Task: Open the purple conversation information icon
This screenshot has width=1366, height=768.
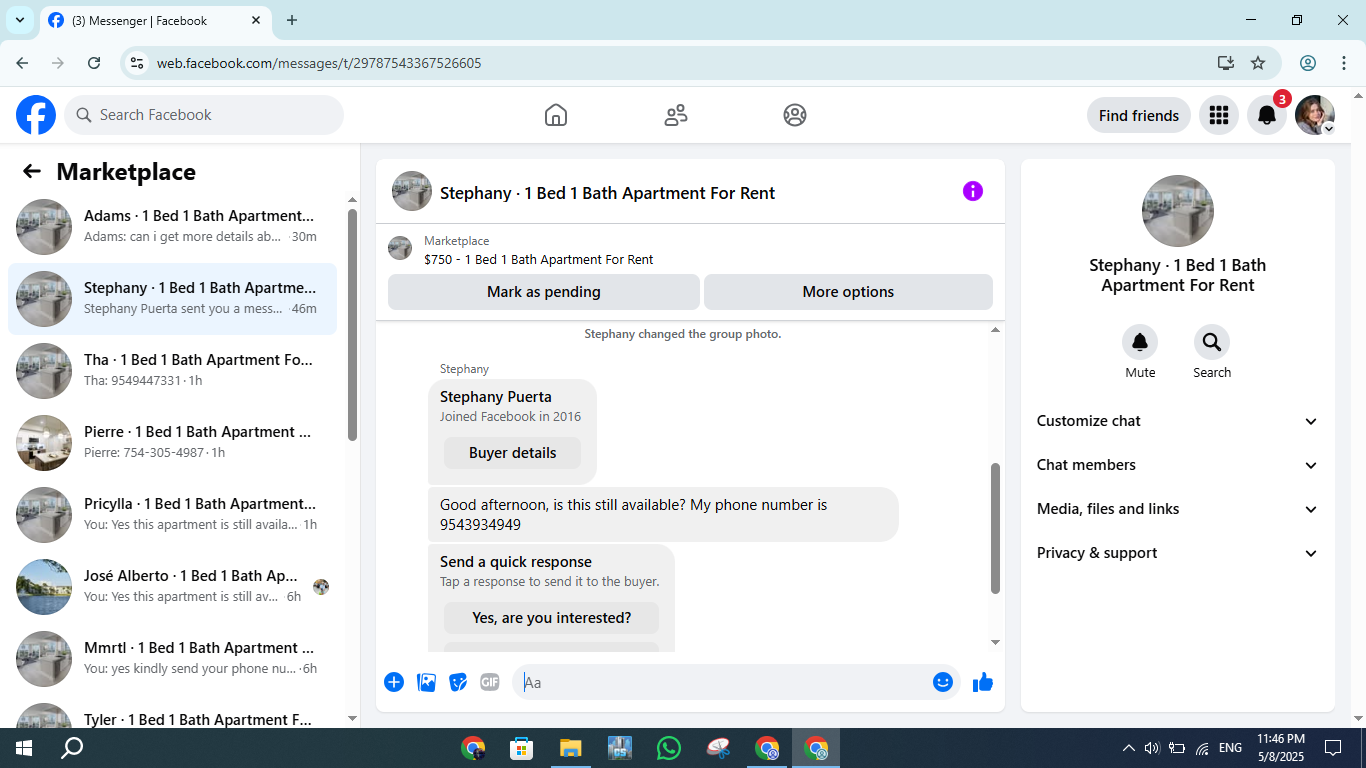Action: click(x=973, y=191)
